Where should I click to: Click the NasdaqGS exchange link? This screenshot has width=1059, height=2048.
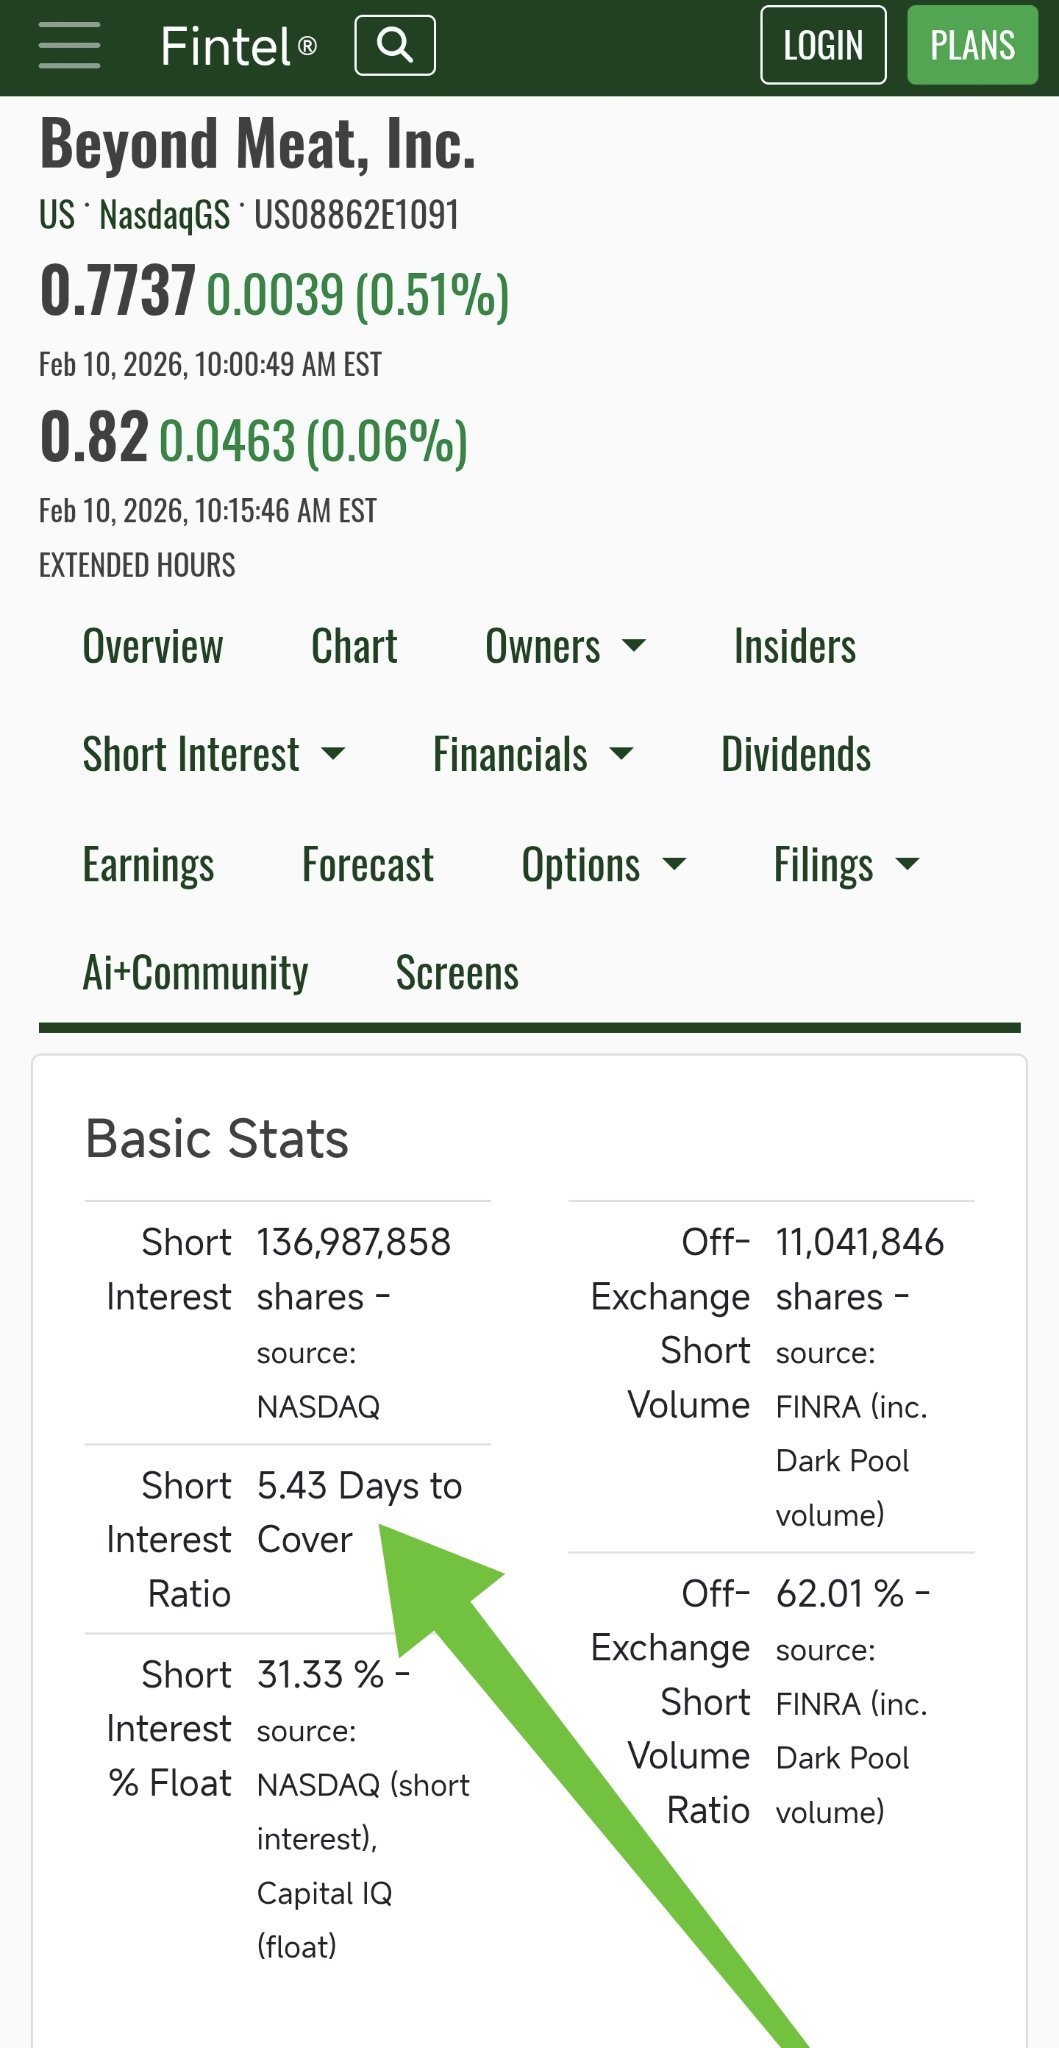click(x=164, y=215)
